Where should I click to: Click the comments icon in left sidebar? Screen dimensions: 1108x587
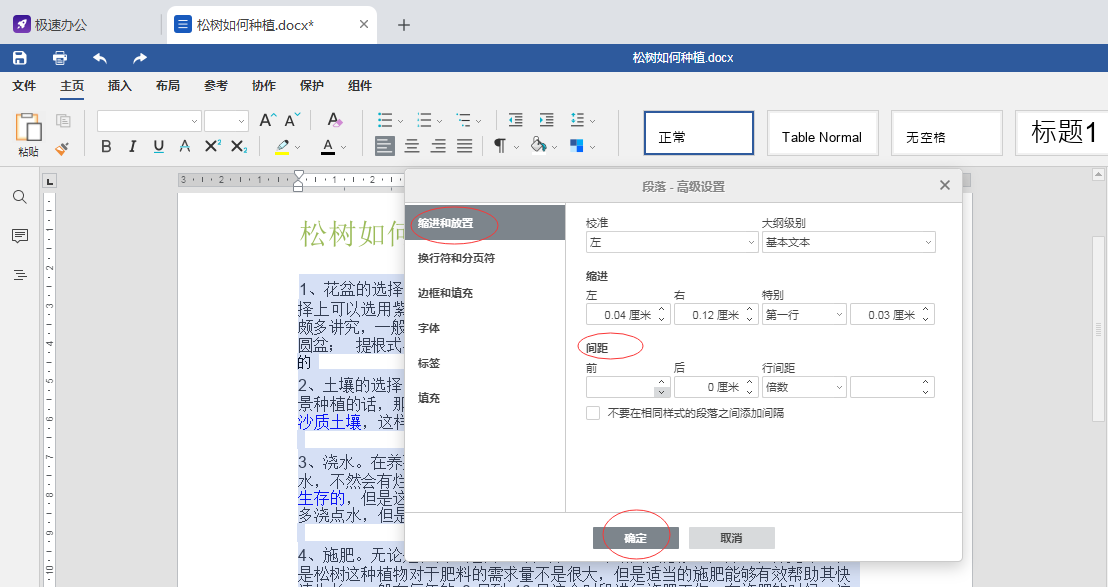pos(20,236)
